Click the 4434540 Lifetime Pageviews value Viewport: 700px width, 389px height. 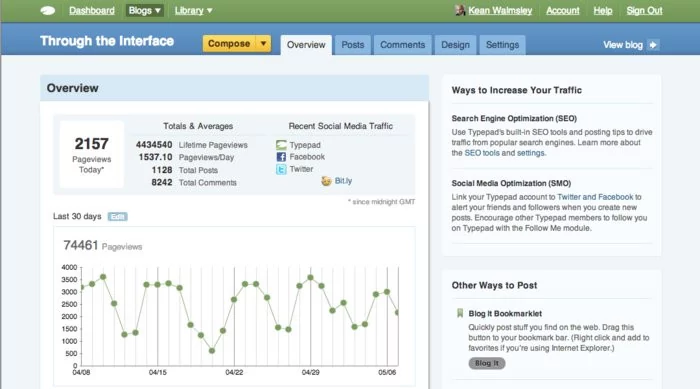(154, 145)
